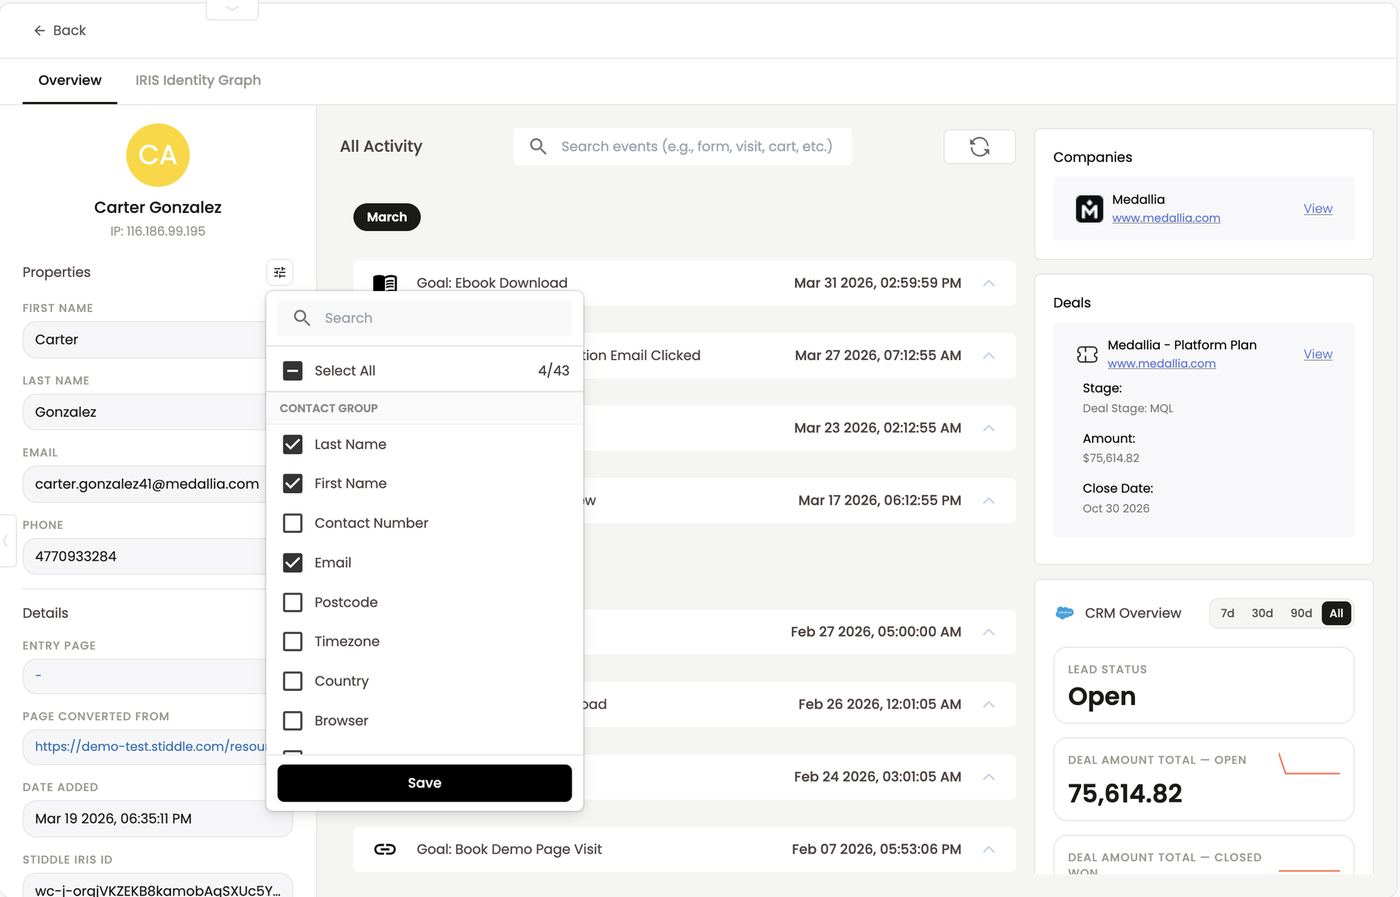Click the Medallia company logo
1400x897 pixels.
point(1089,209)
